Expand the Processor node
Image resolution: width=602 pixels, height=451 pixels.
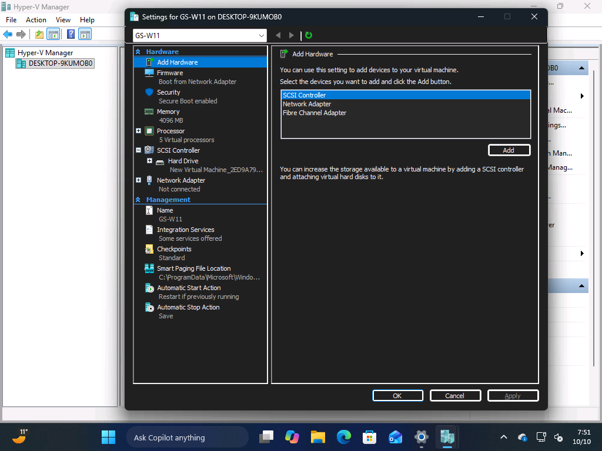[139, 131]
